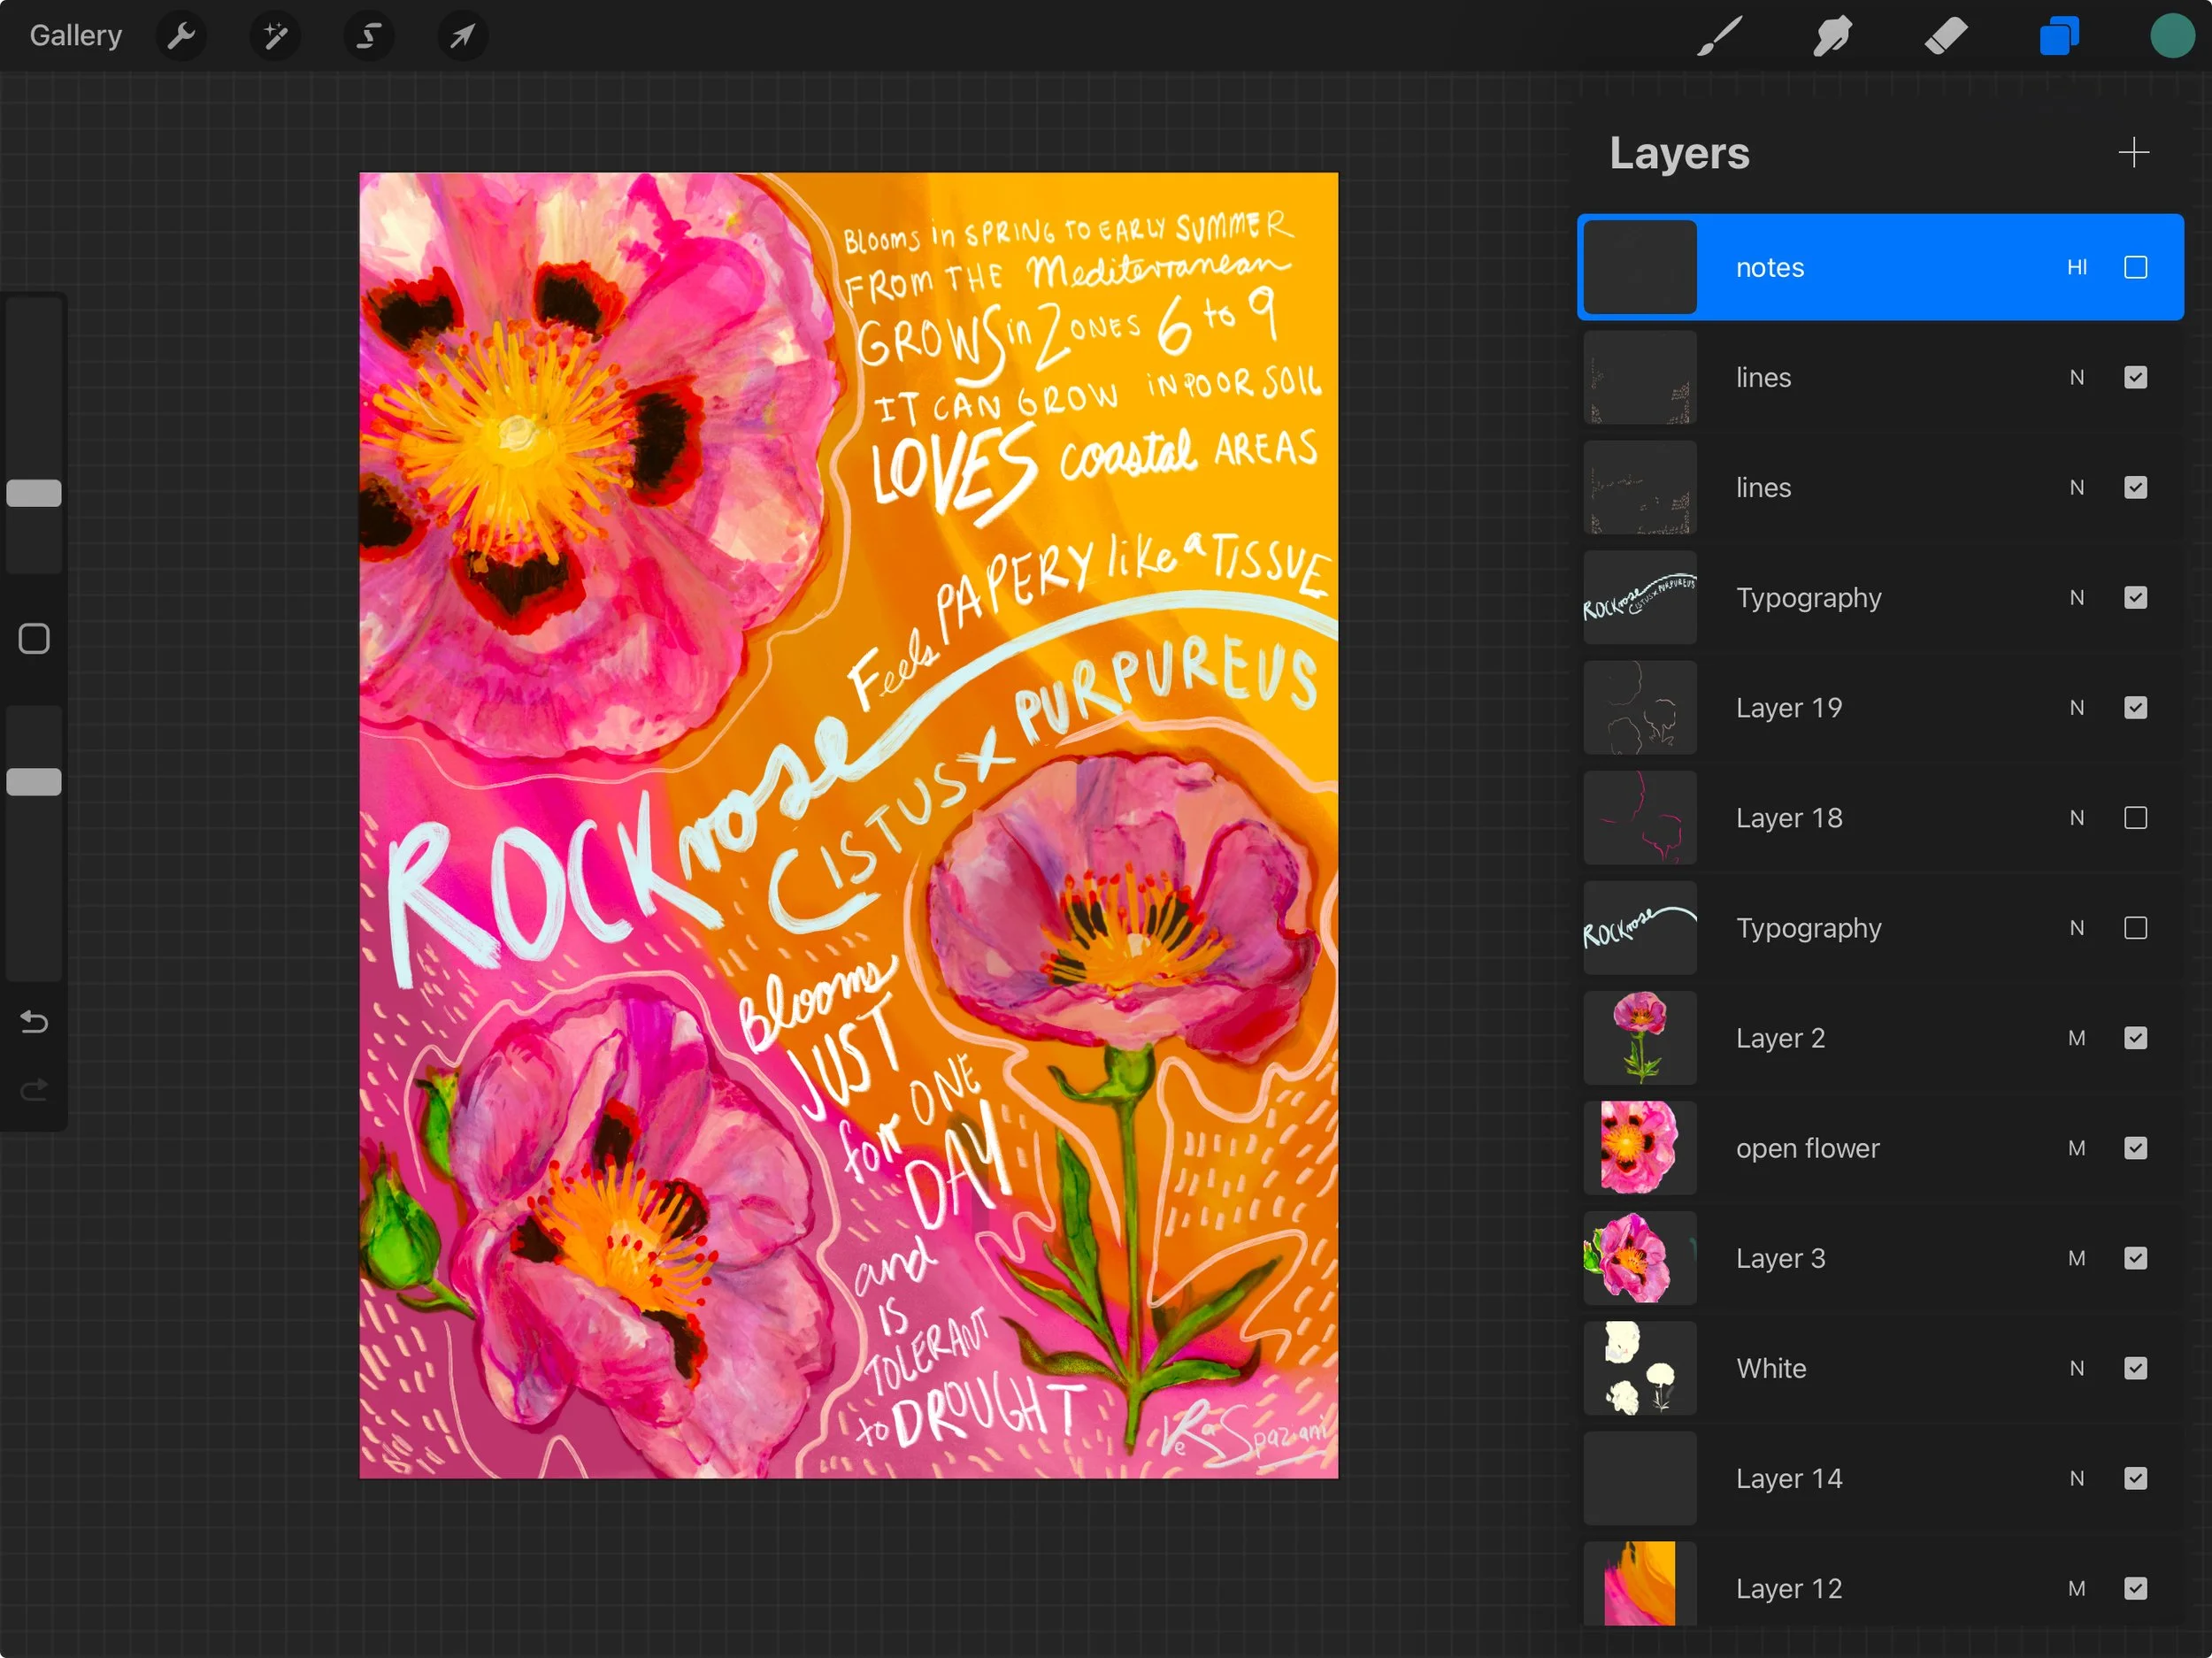Select the Smudge tool
The width and height of the screenshot is (2212, 1658).
1832,36
